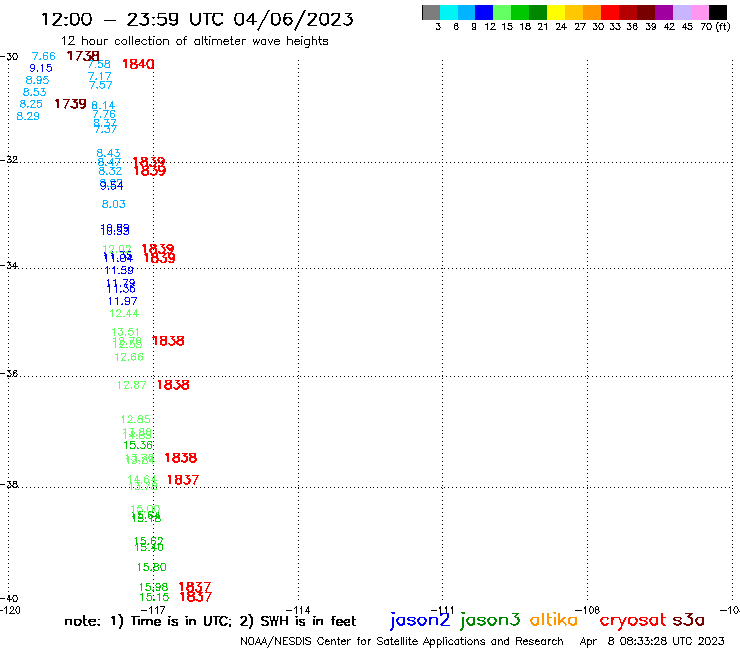Click the latitude axis label '-32'
The height and width of the screenshot is (650, 740).
(x=9, y=159)
